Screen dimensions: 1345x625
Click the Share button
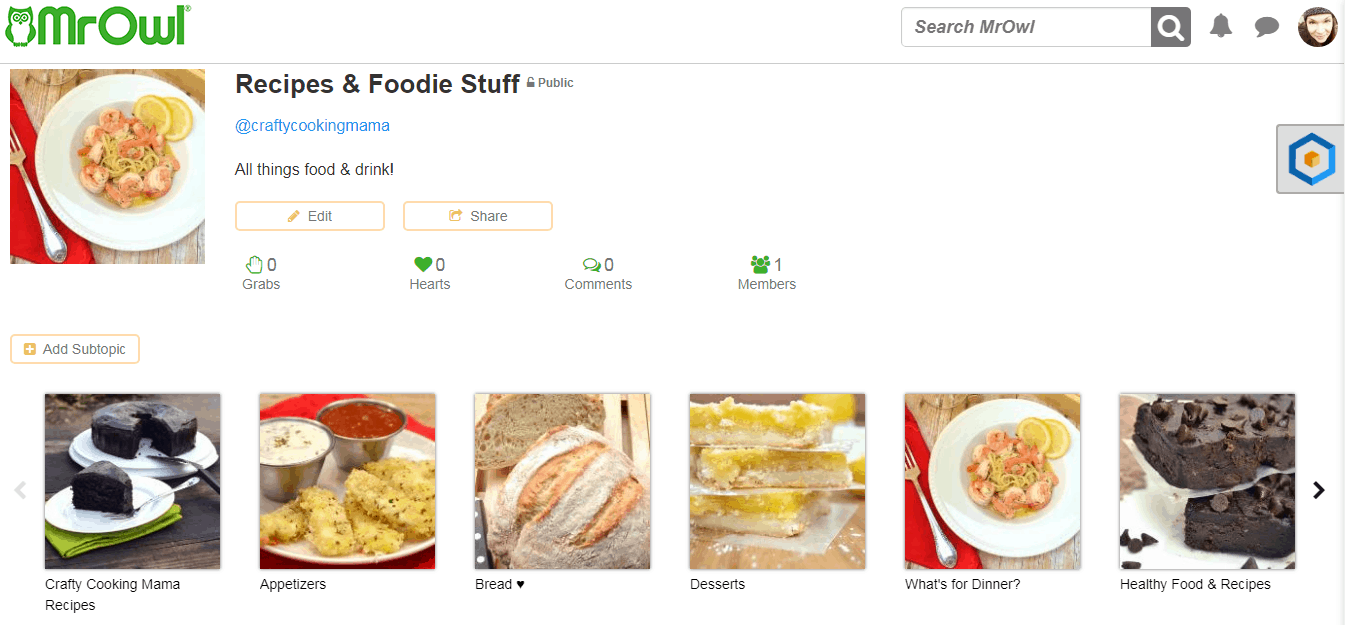478,216
